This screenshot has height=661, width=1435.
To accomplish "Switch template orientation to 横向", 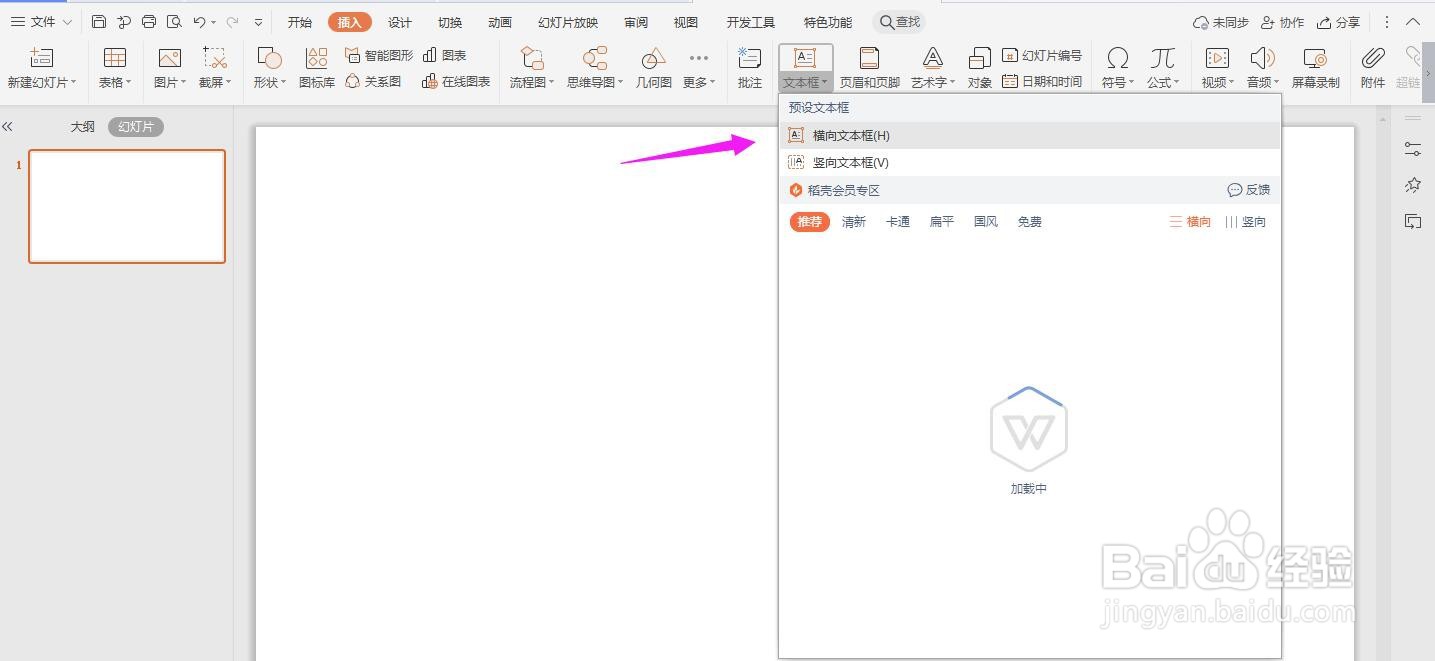I will [x=1190, y=222].
